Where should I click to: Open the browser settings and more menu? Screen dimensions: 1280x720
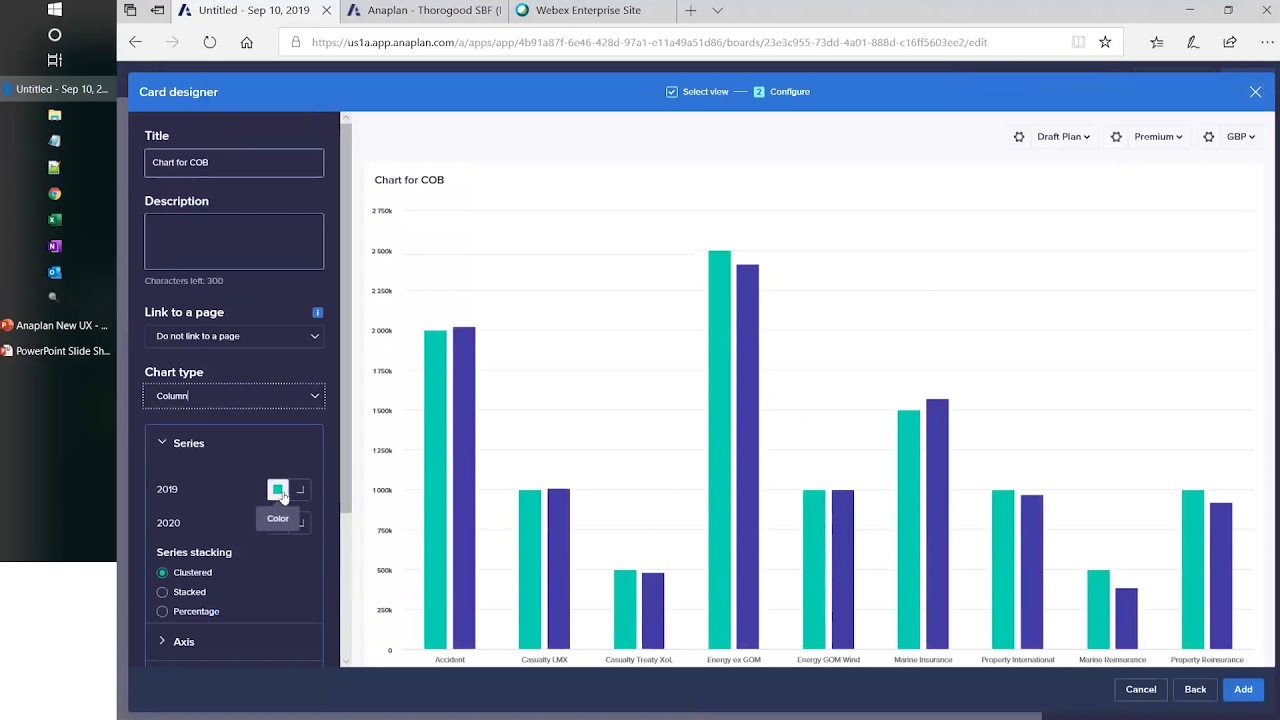click(1264, 42)
